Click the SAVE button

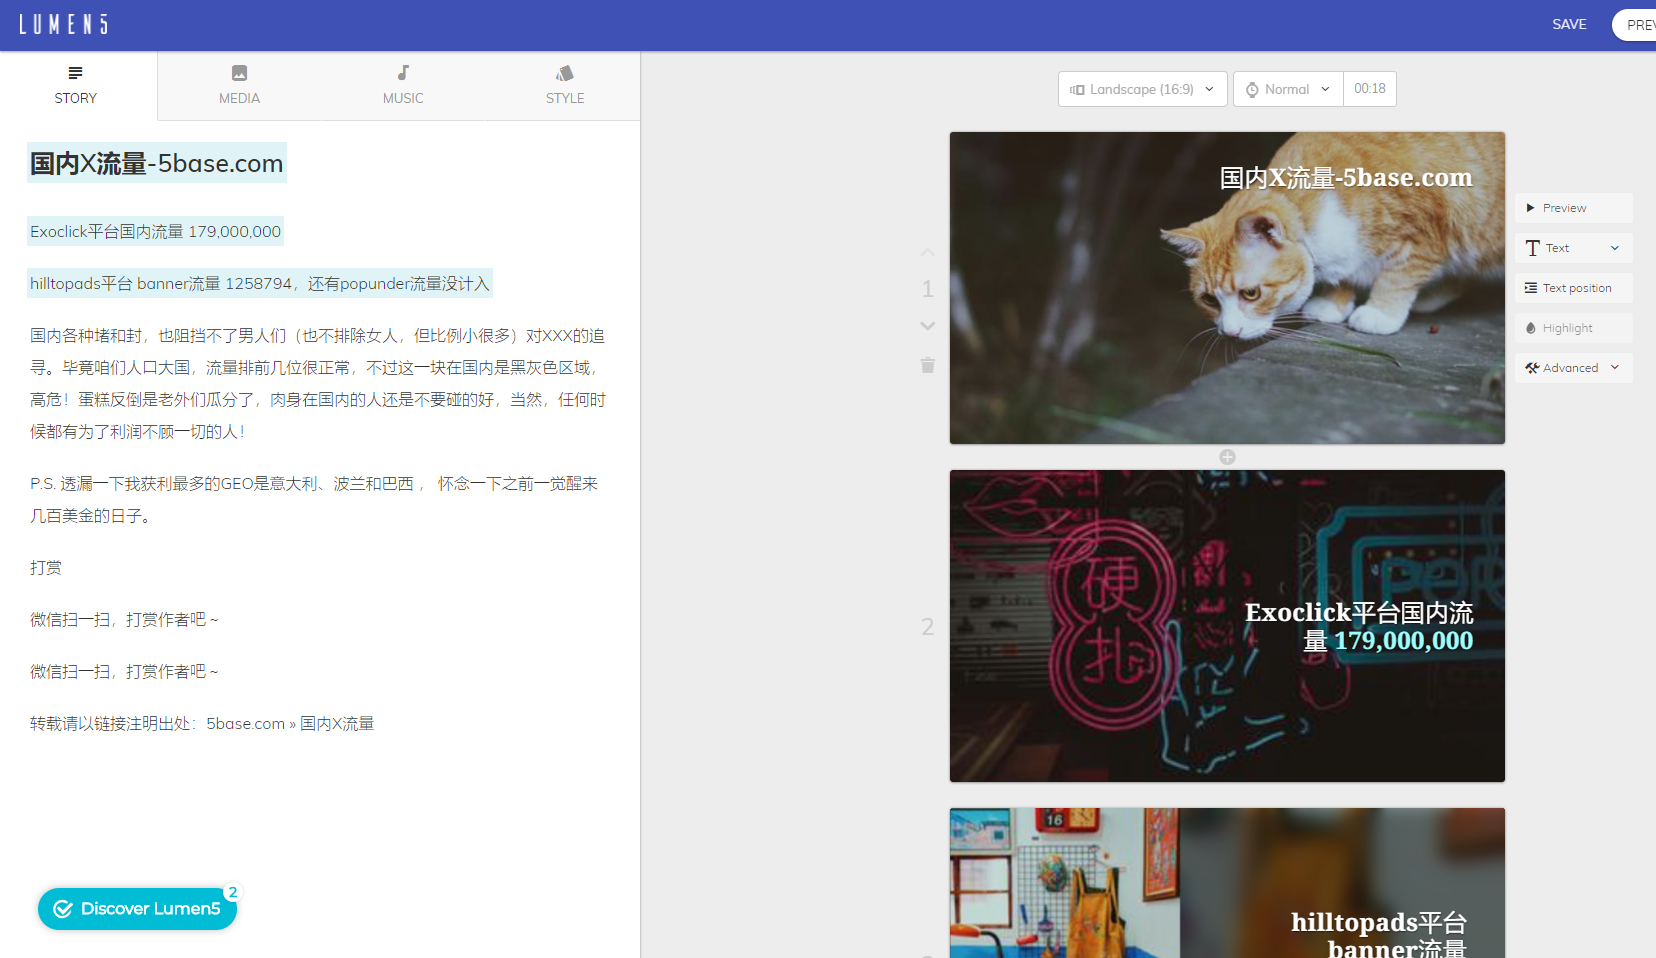pos(1569,24)
